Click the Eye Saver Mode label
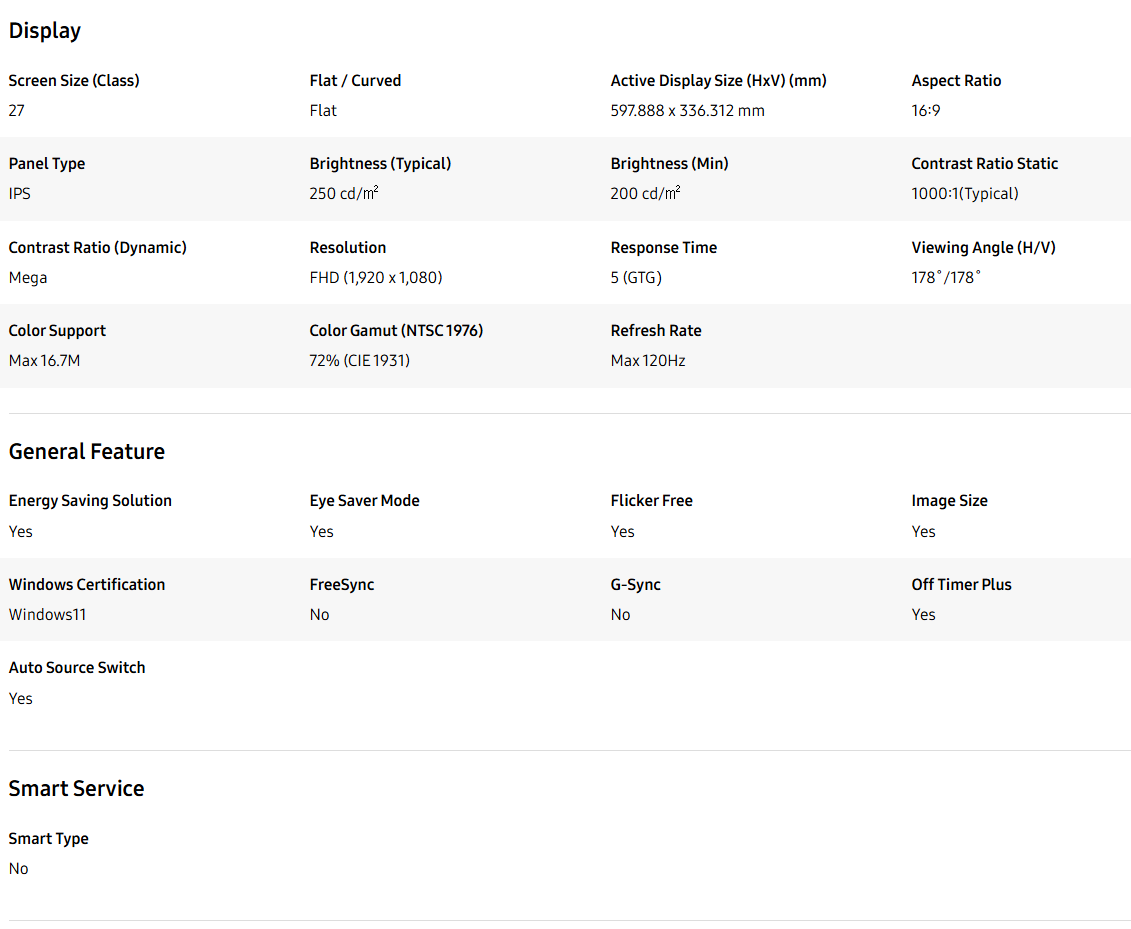Screen dimensions: 1131x929 coord(364,501)
